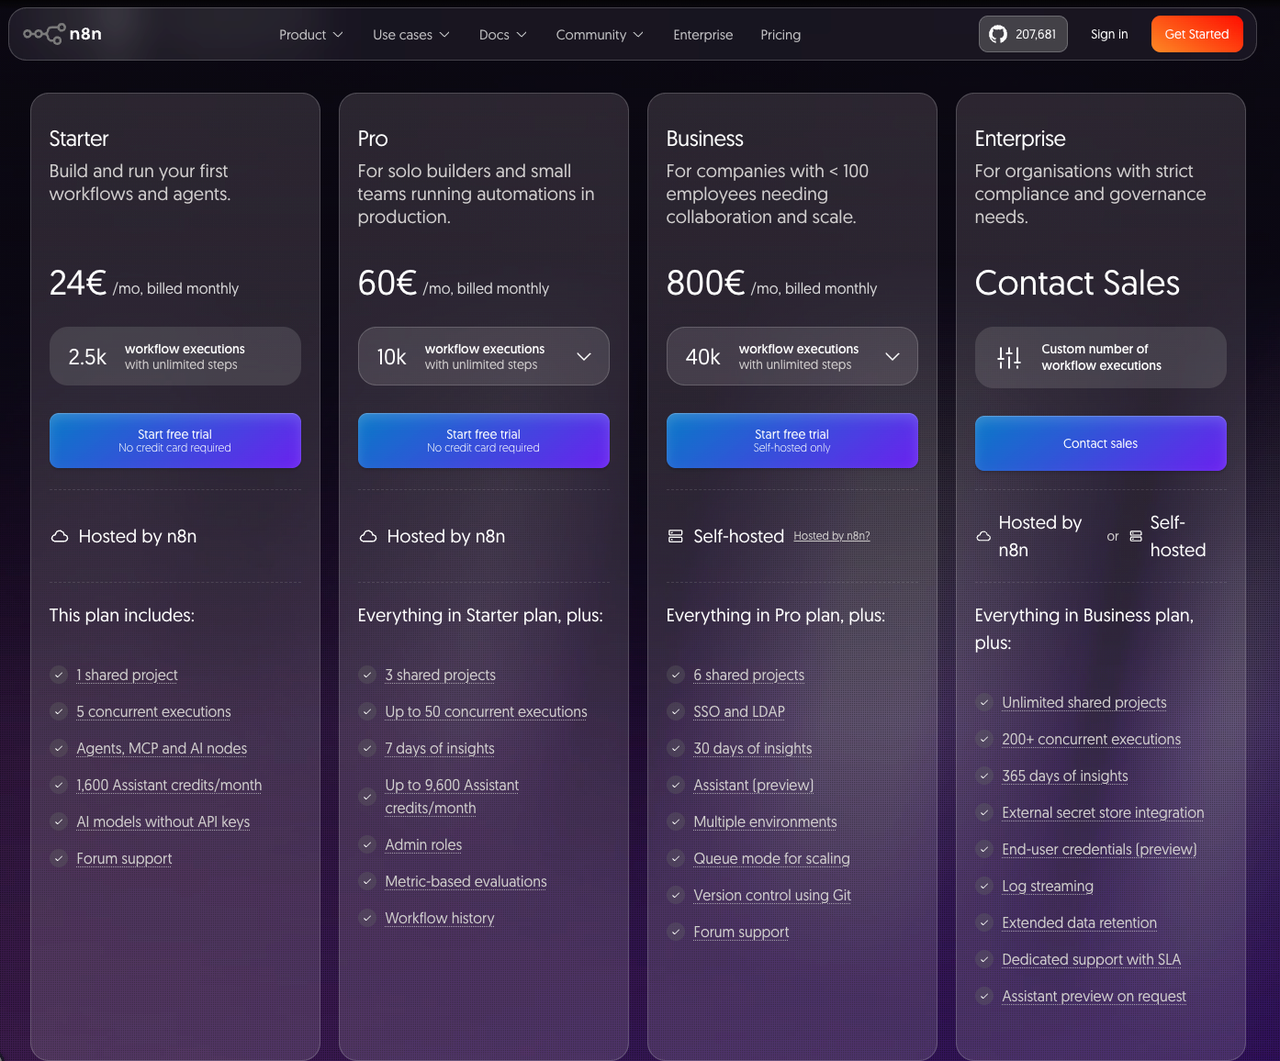Screen dimensions: 1280x1061
Task: Click "365 days of insights"
Action: coord(1065,776)
